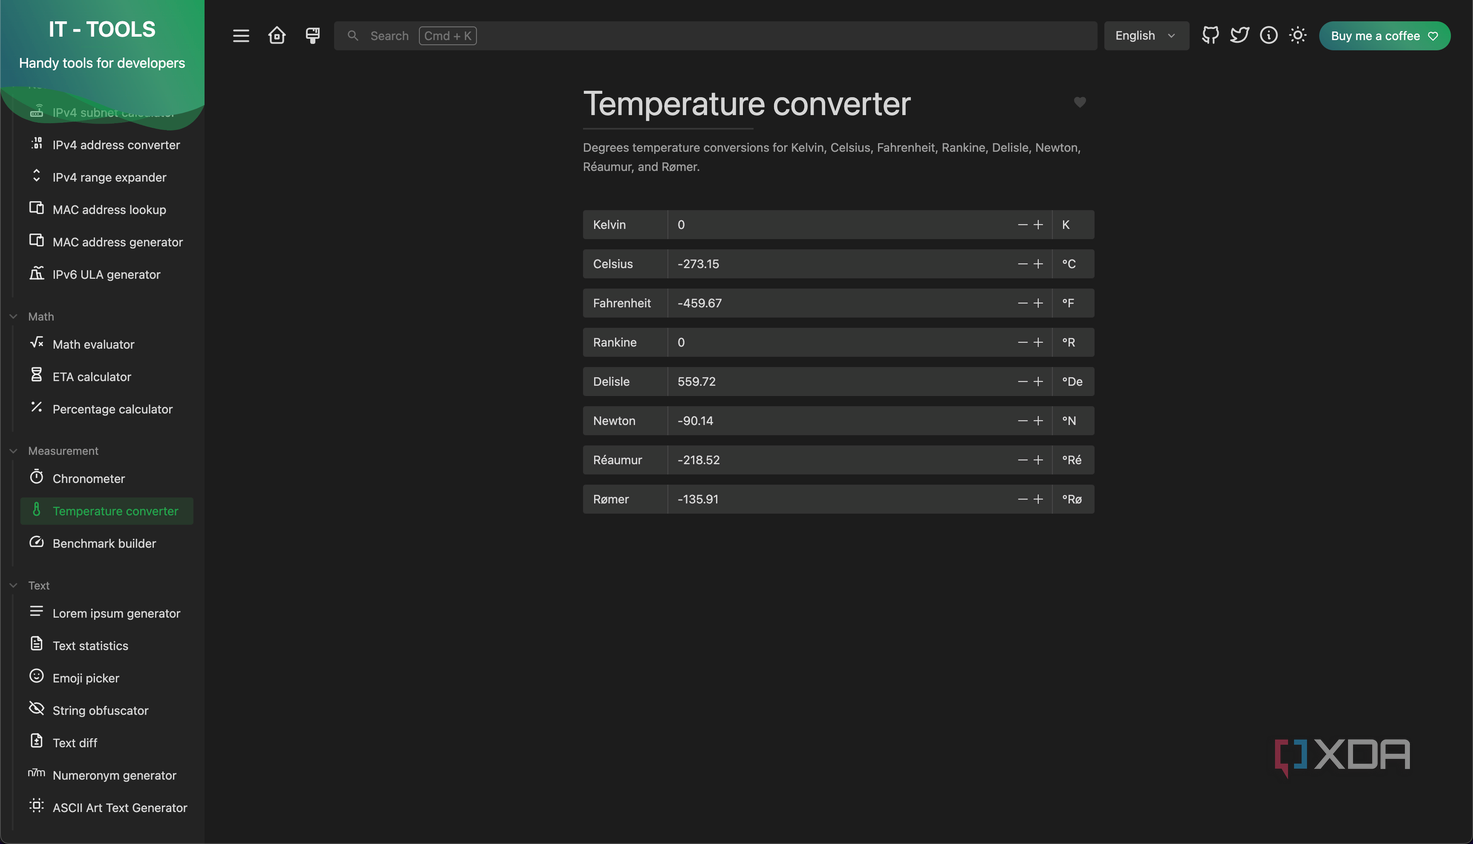Click the UI lib paint roller icon

[313, 36]
